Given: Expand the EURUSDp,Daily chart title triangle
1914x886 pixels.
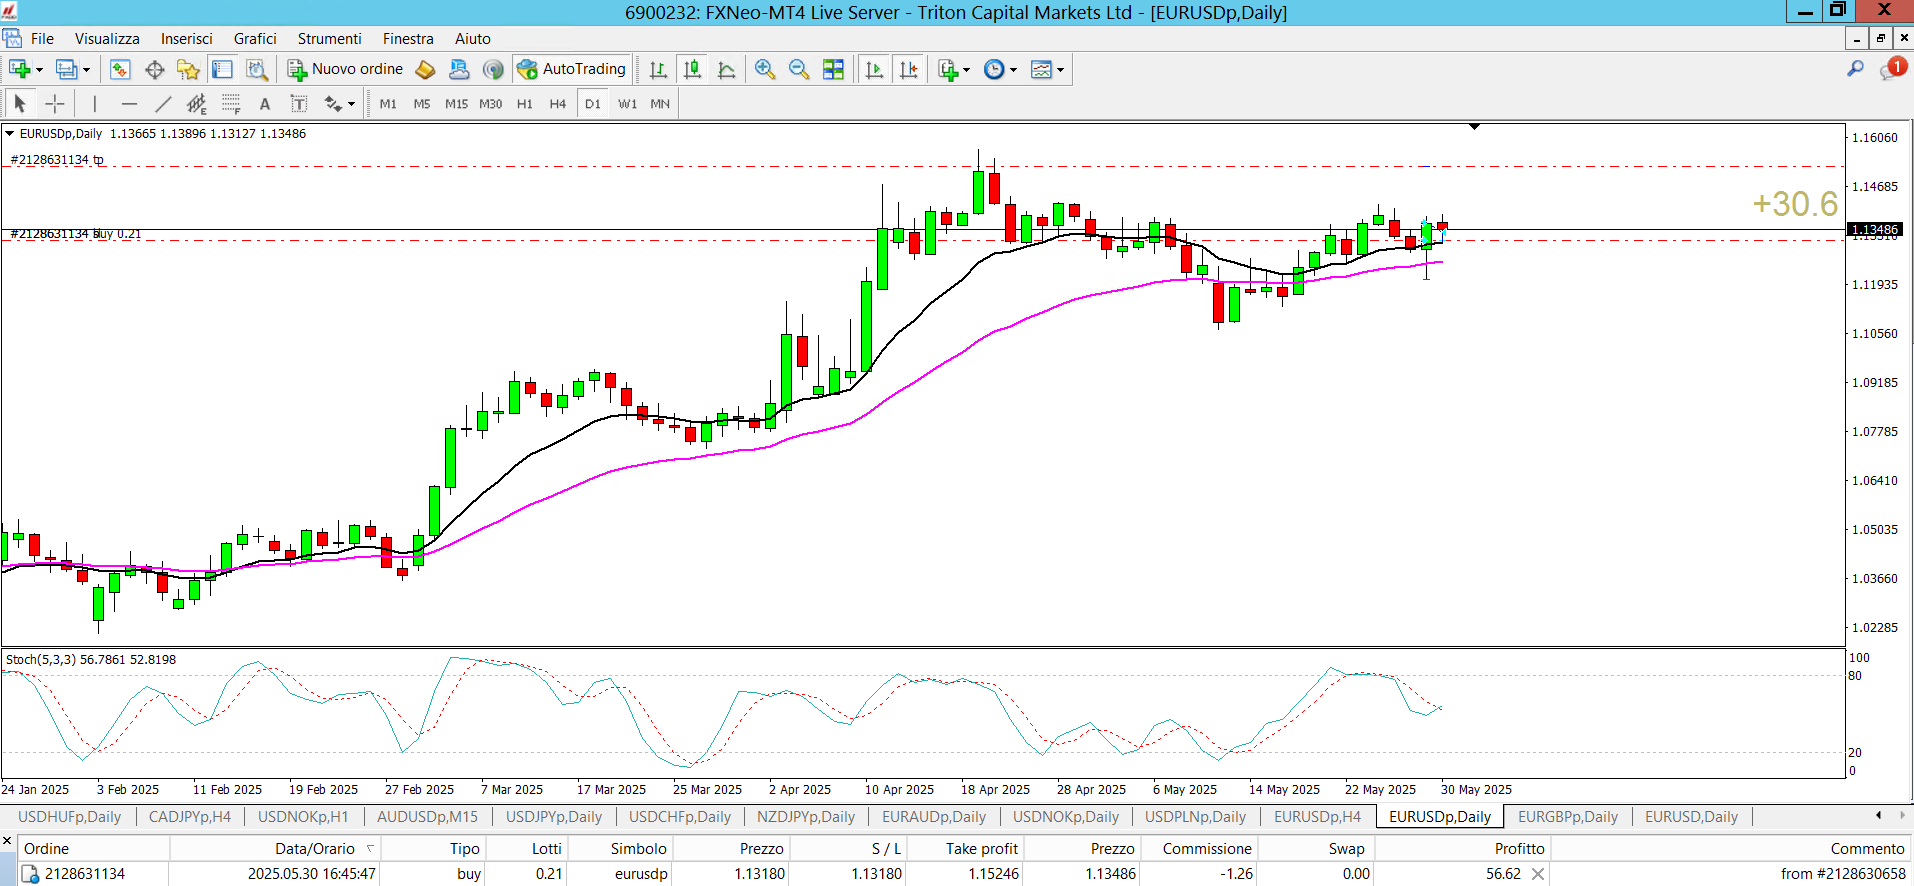Looking at the screenshot, I should click(10, 133).
